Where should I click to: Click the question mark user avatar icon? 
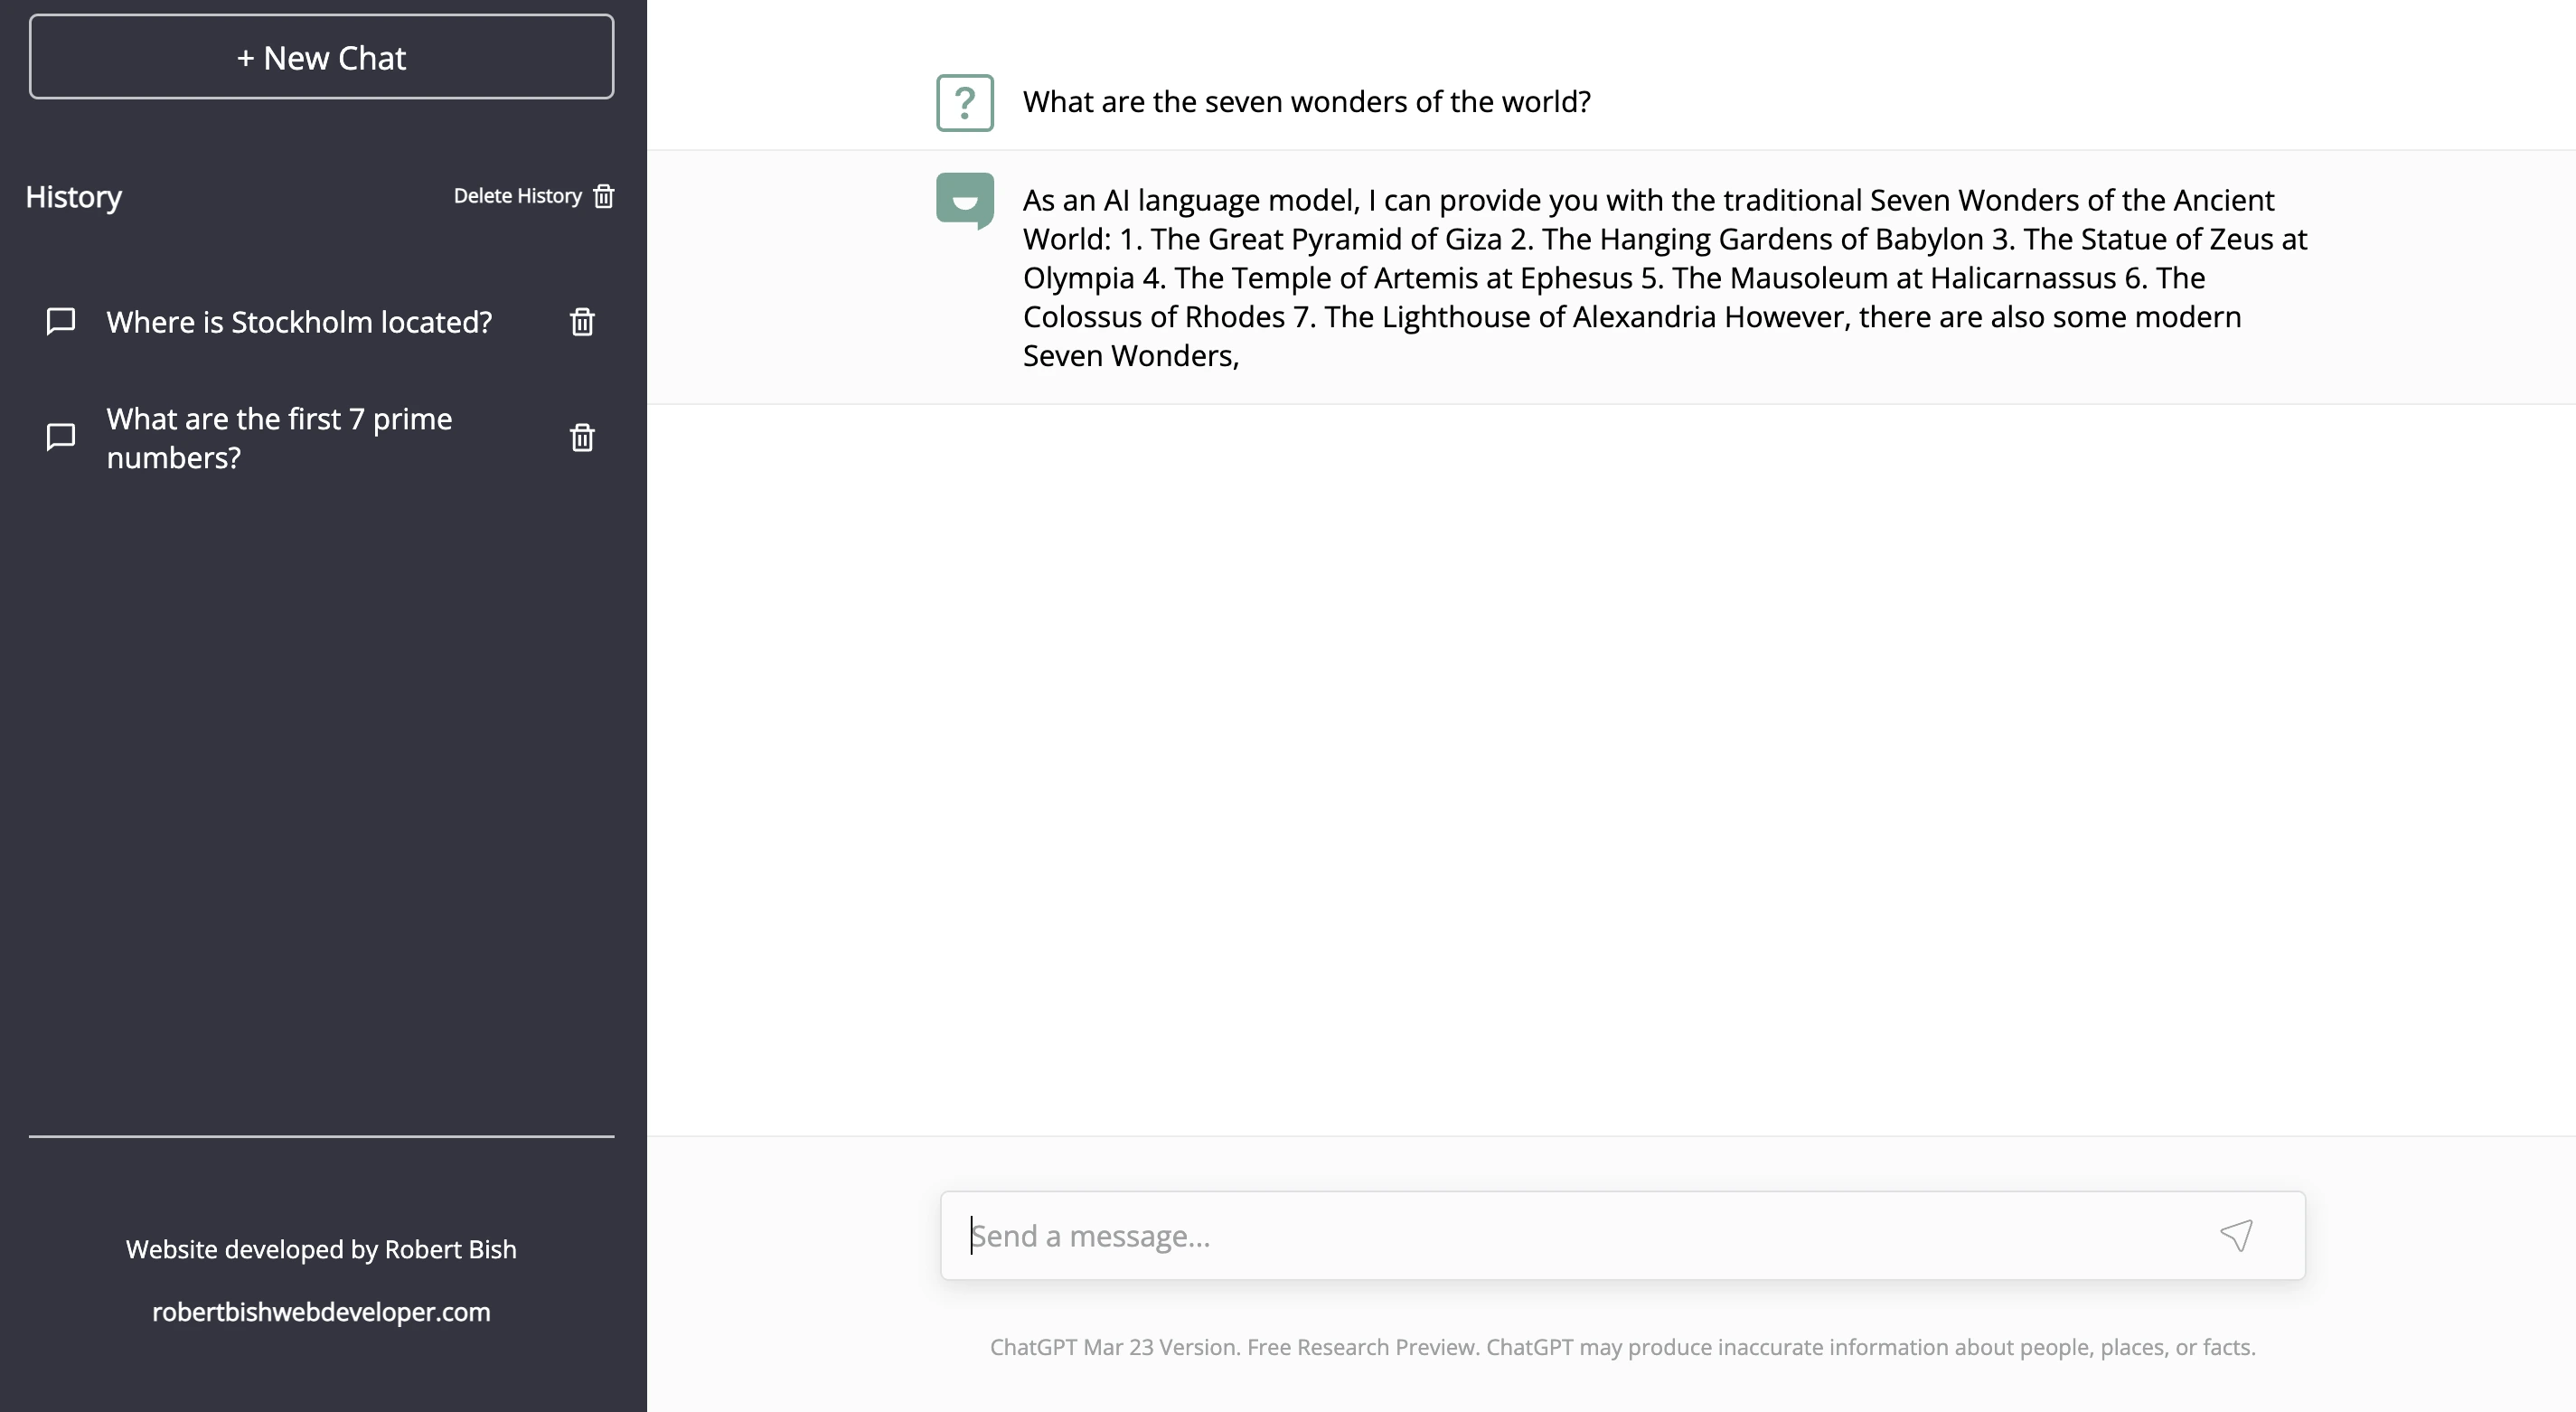coord(964,103)
